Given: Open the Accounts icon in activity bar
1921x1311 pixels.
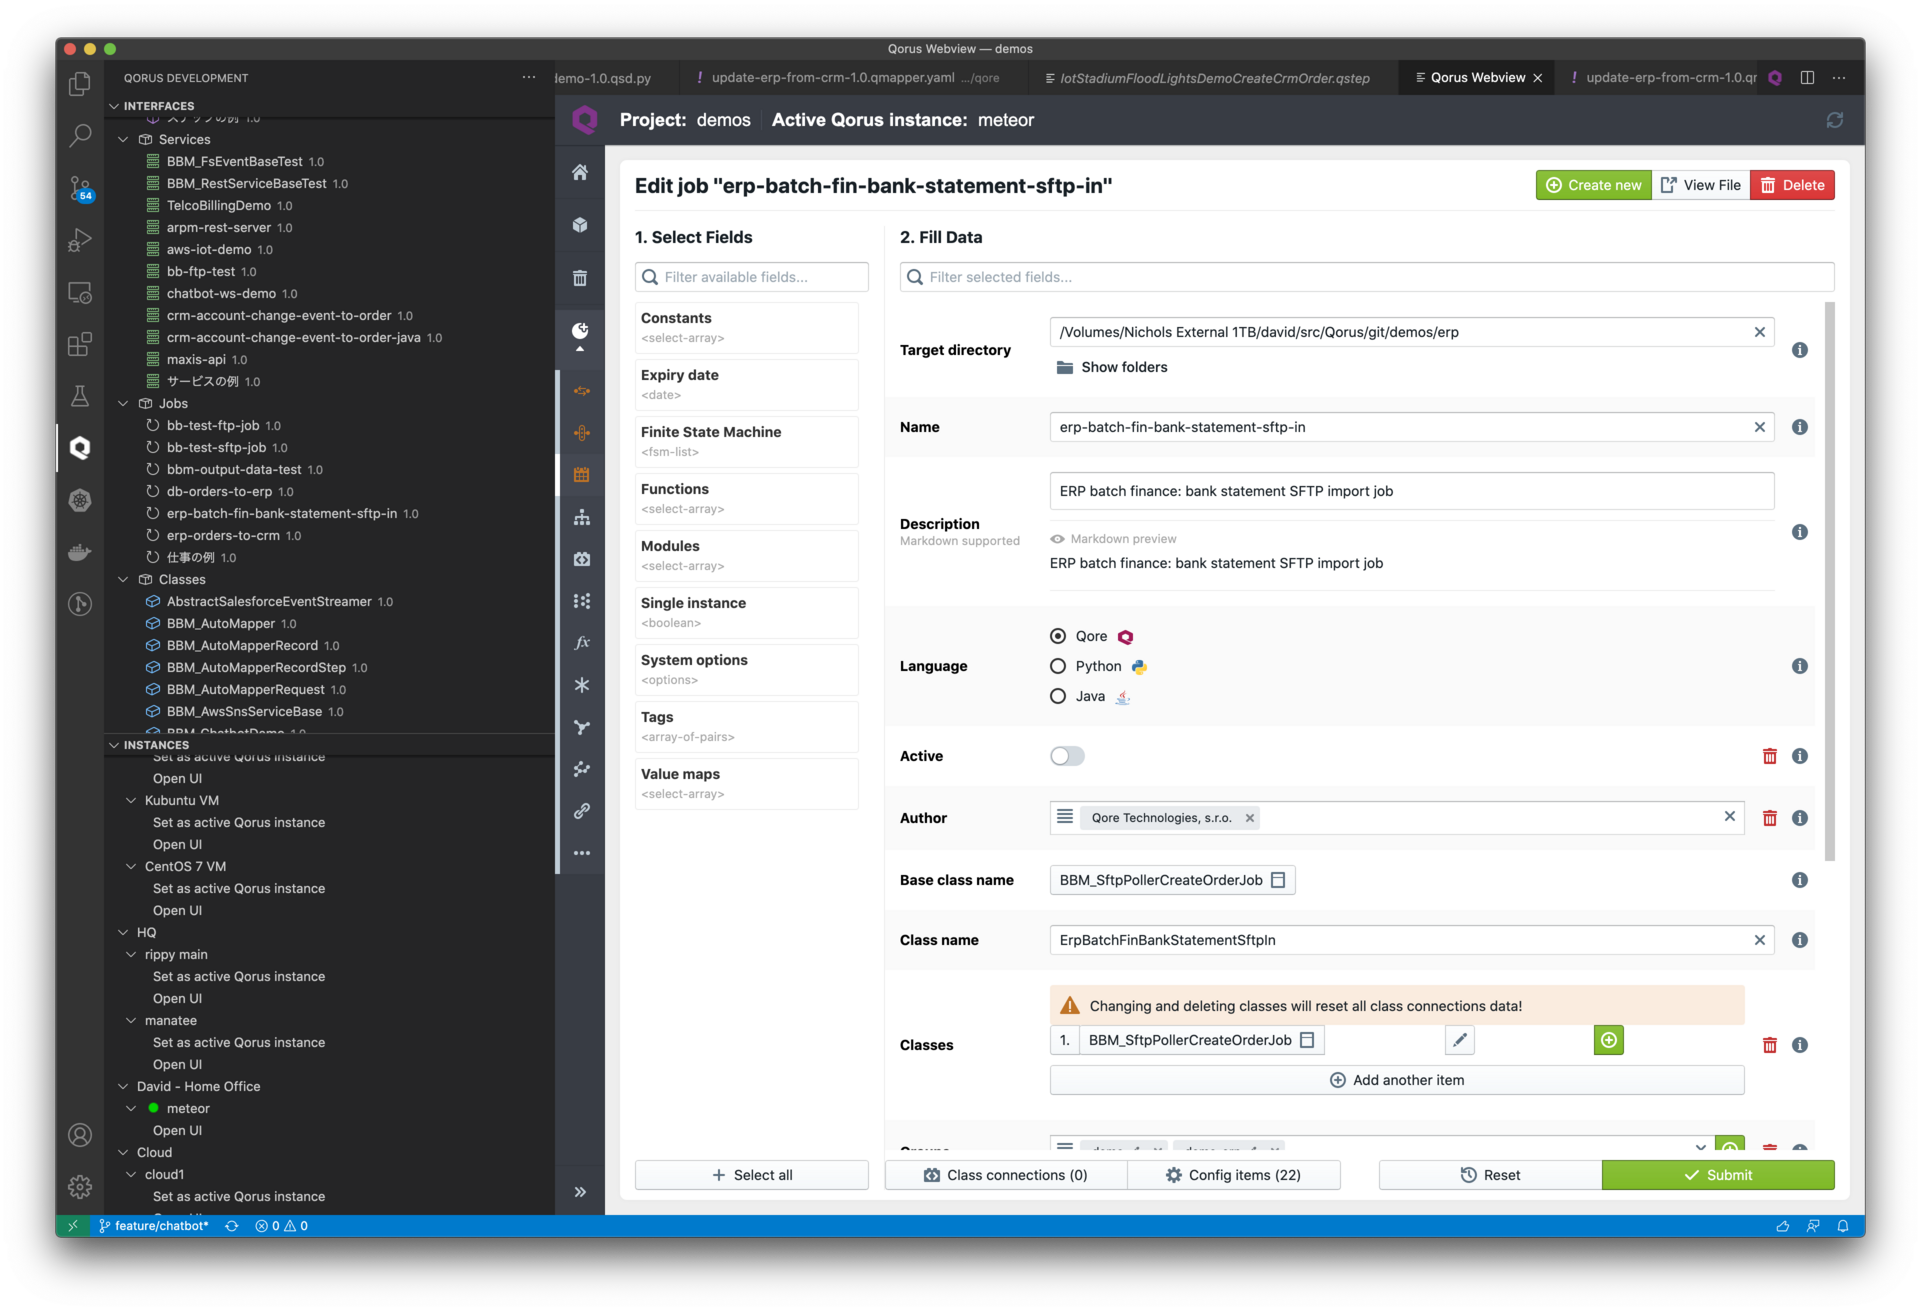Looking at the screenshot, I should (x=80, y=1135).
